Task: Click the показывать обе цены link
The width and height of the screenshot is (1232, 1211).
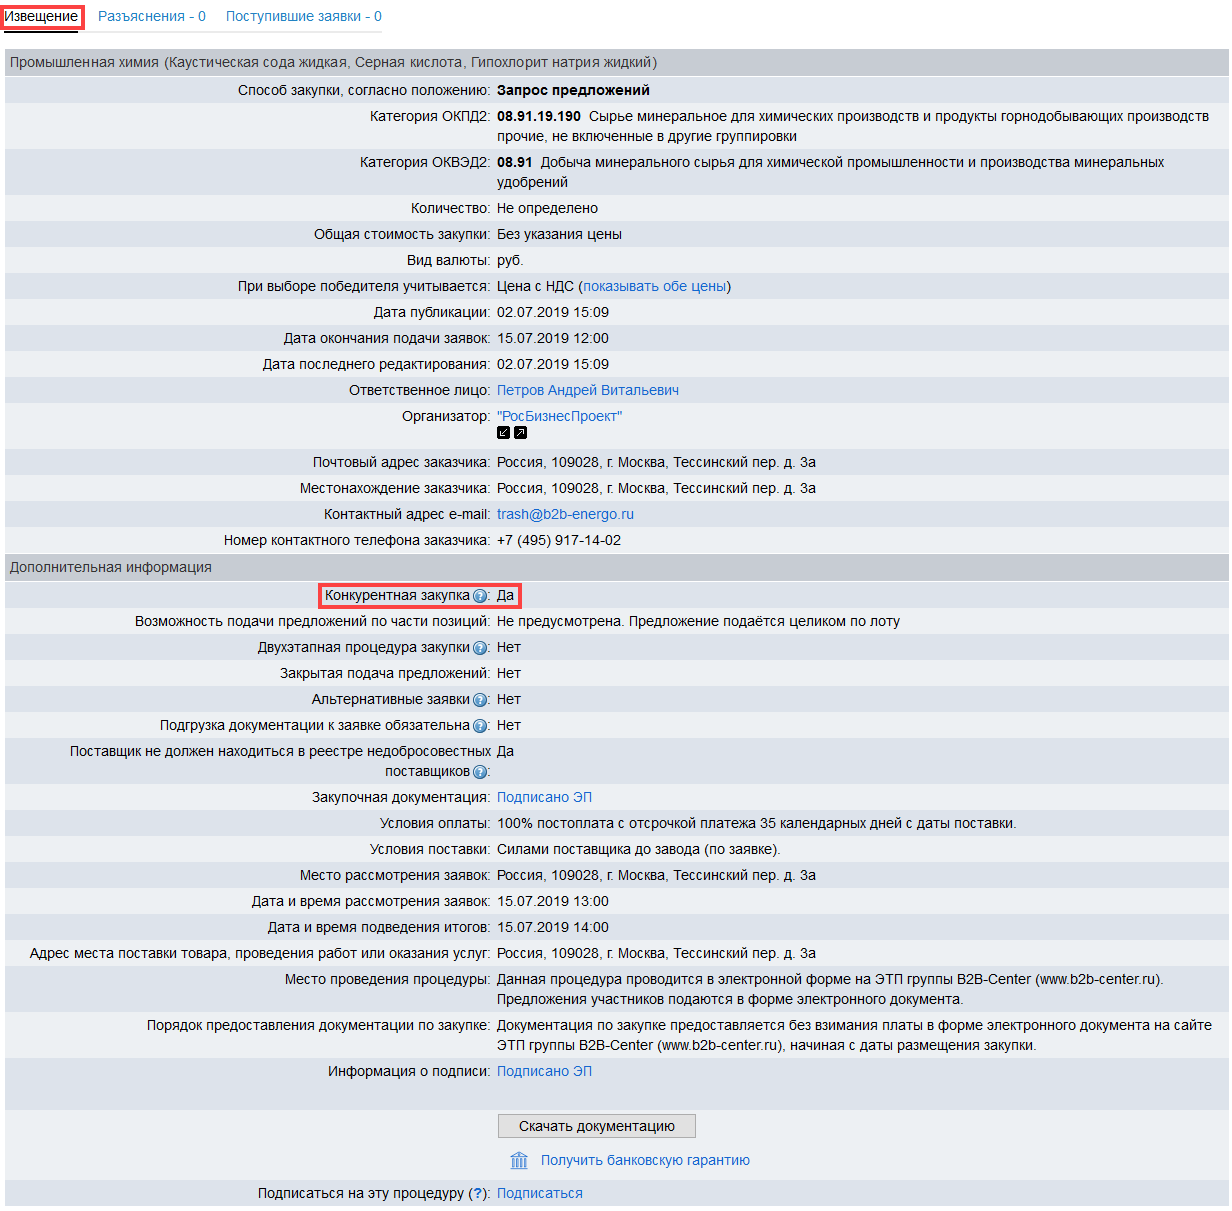Action: tap(654, 286)
